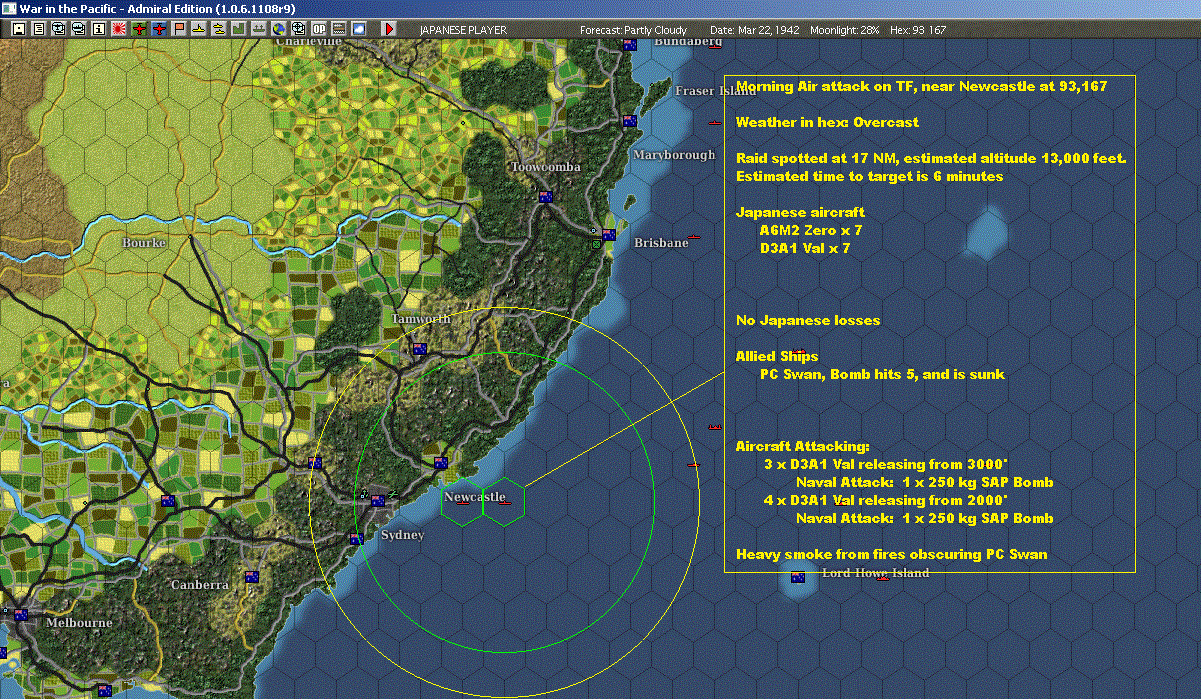Select the flag base near Maryborough coast
Image resolution: width=1201 pixels, height=699 pixels.
point(630,120)
